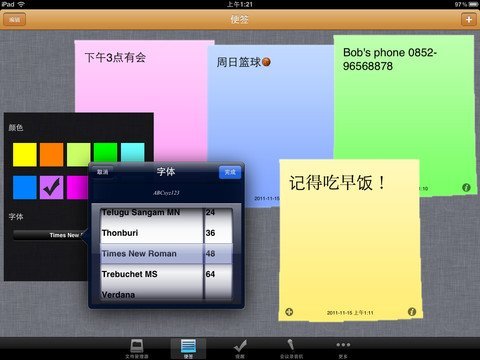The image size is (480, 360).
Task: Tap the Cancel button in font popup
Action: 102,172
